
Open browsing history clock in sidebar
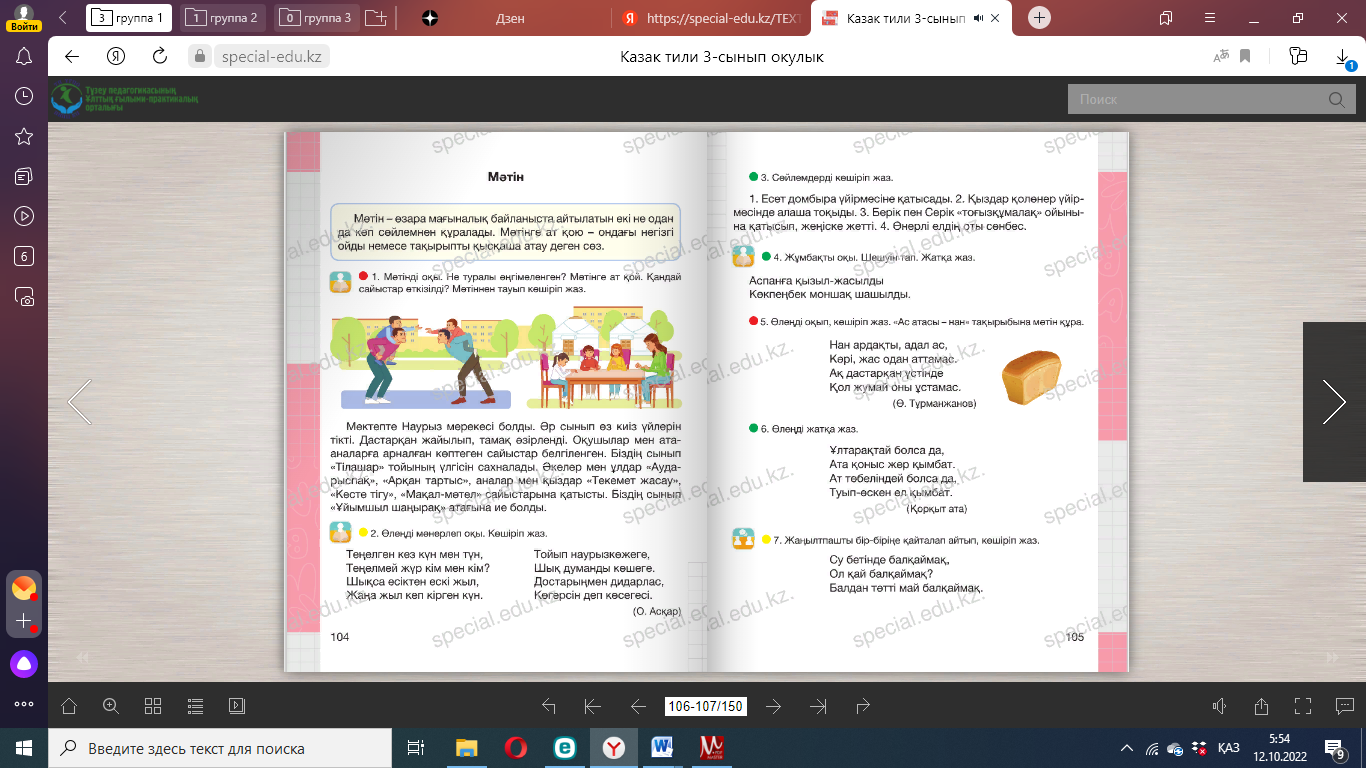(x=25, y=96)
